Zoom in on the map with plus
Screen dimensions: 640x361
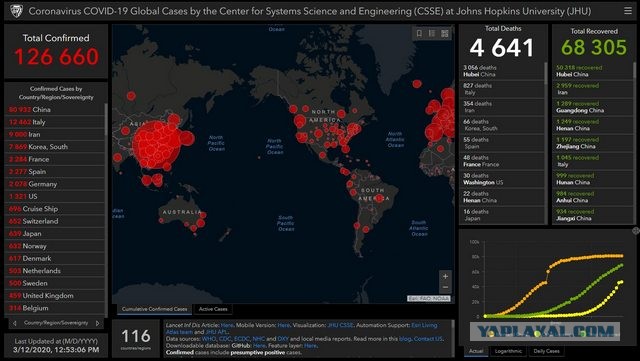(445, 276)
